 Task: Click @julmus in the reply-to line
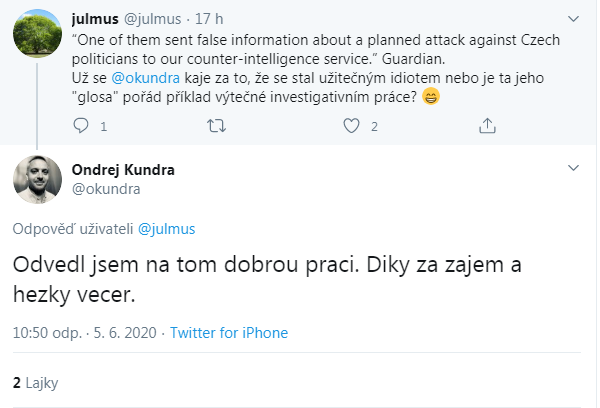(169, 230)
